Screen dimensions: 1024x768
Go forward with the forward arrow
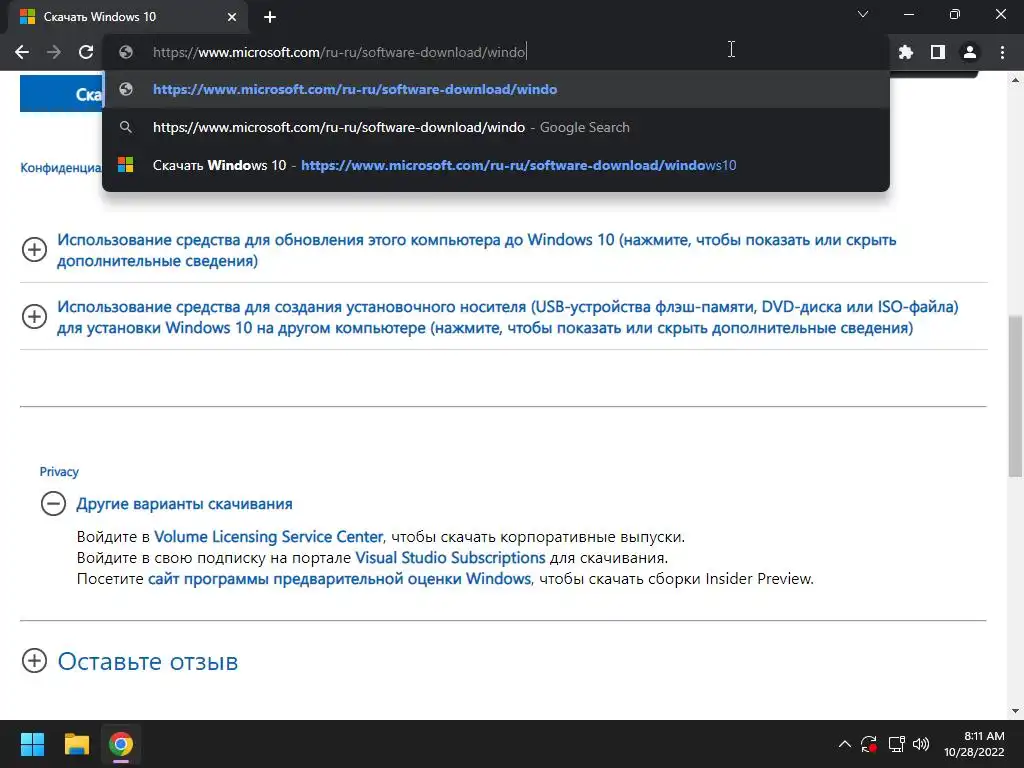coord(54,52)
